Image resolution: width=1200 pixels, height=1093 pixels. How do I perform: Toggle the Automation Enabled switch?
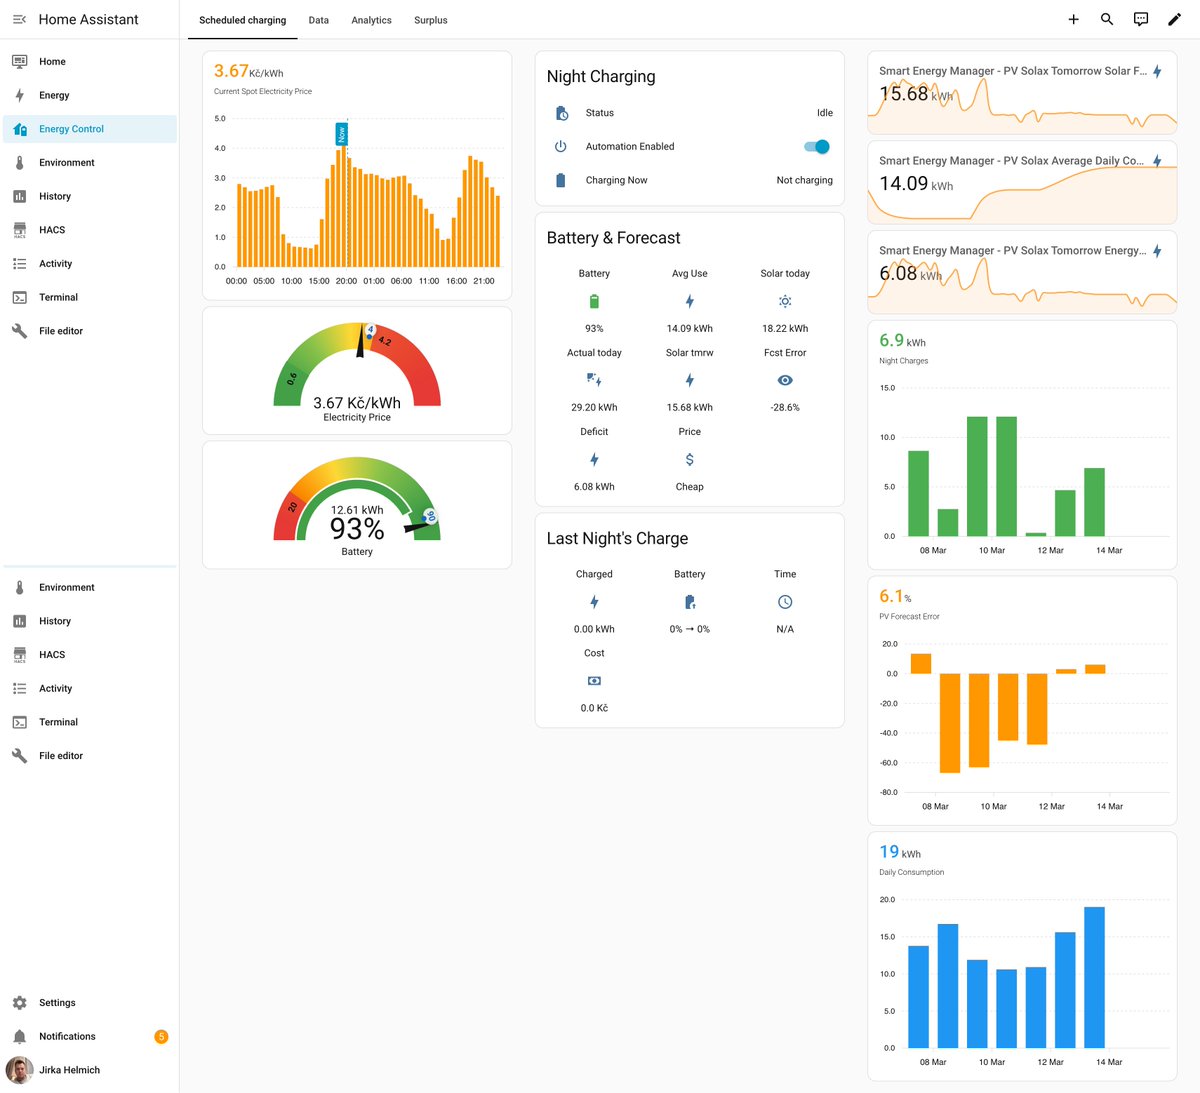coord(817,147)
